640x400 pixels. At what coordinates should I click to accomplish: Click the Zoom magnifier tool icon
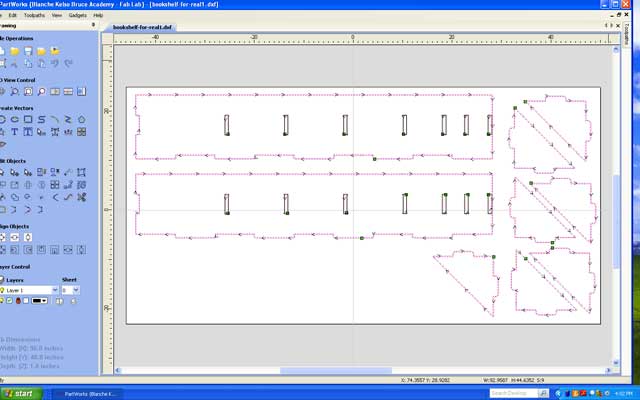15,91
